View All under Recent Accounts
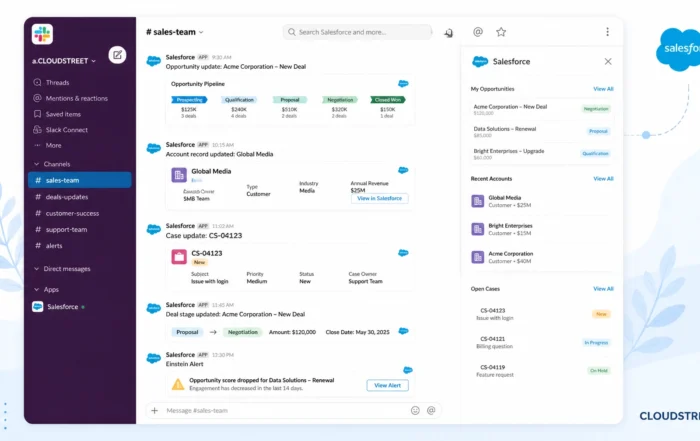This screenshot has height=441, width=700. click(x=603, y=179)
